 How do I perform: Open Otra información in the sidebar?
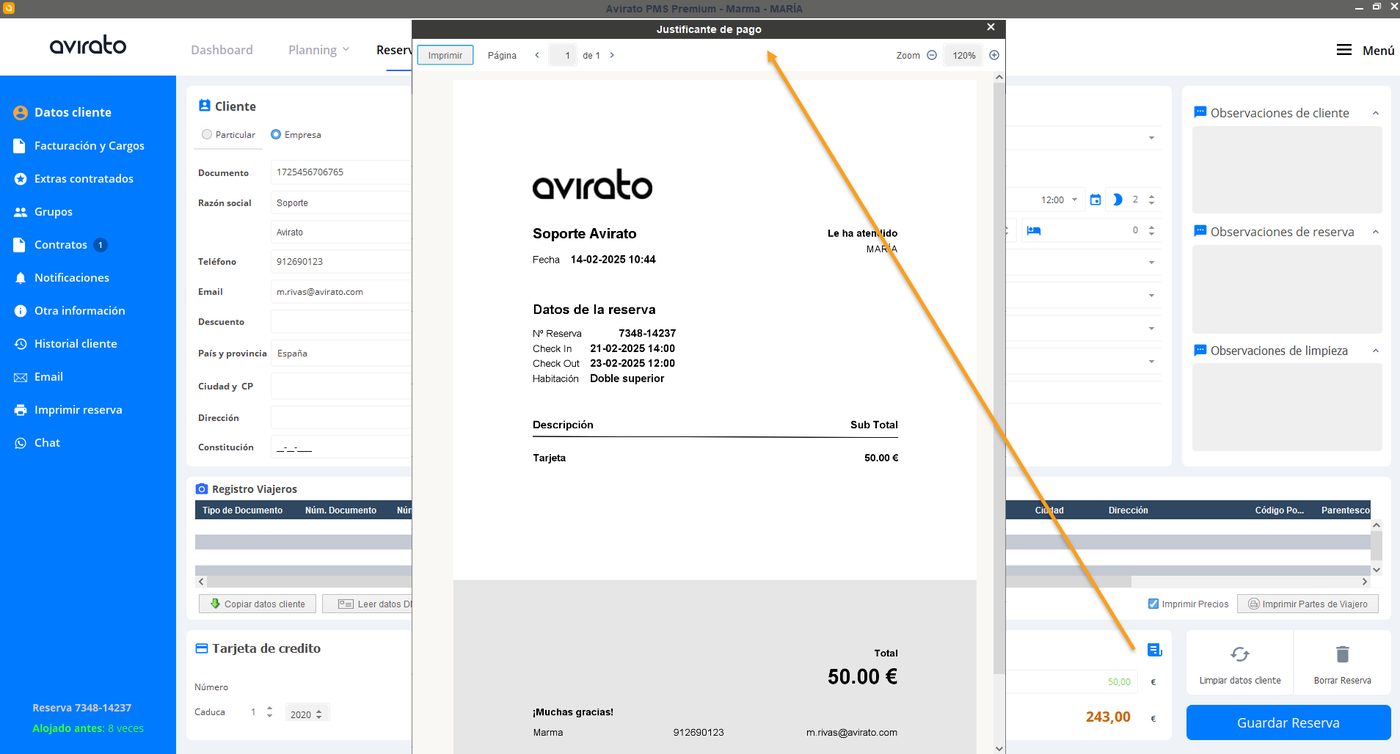pyautogui.click(x=69, y=311)
